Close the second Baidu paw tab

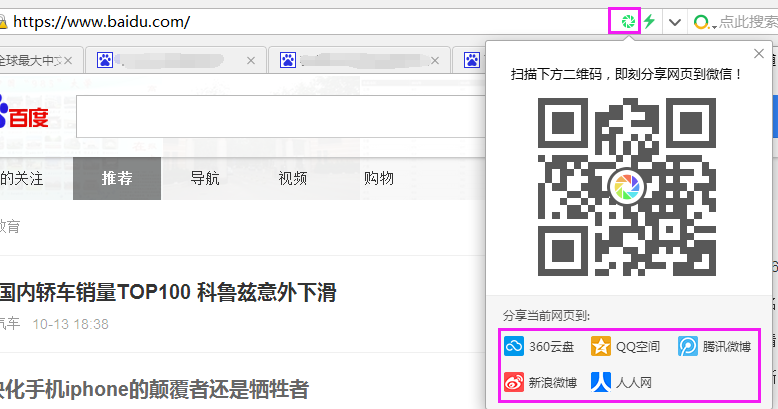coord(251,61)
